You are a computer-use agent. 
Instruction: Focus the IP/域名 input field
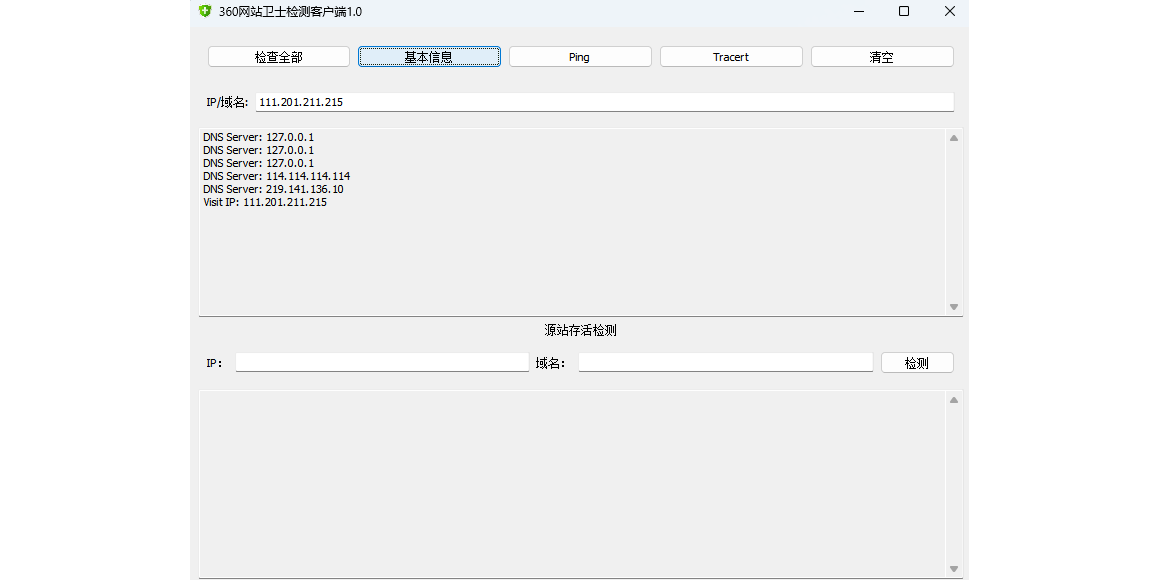click(604, 102)
